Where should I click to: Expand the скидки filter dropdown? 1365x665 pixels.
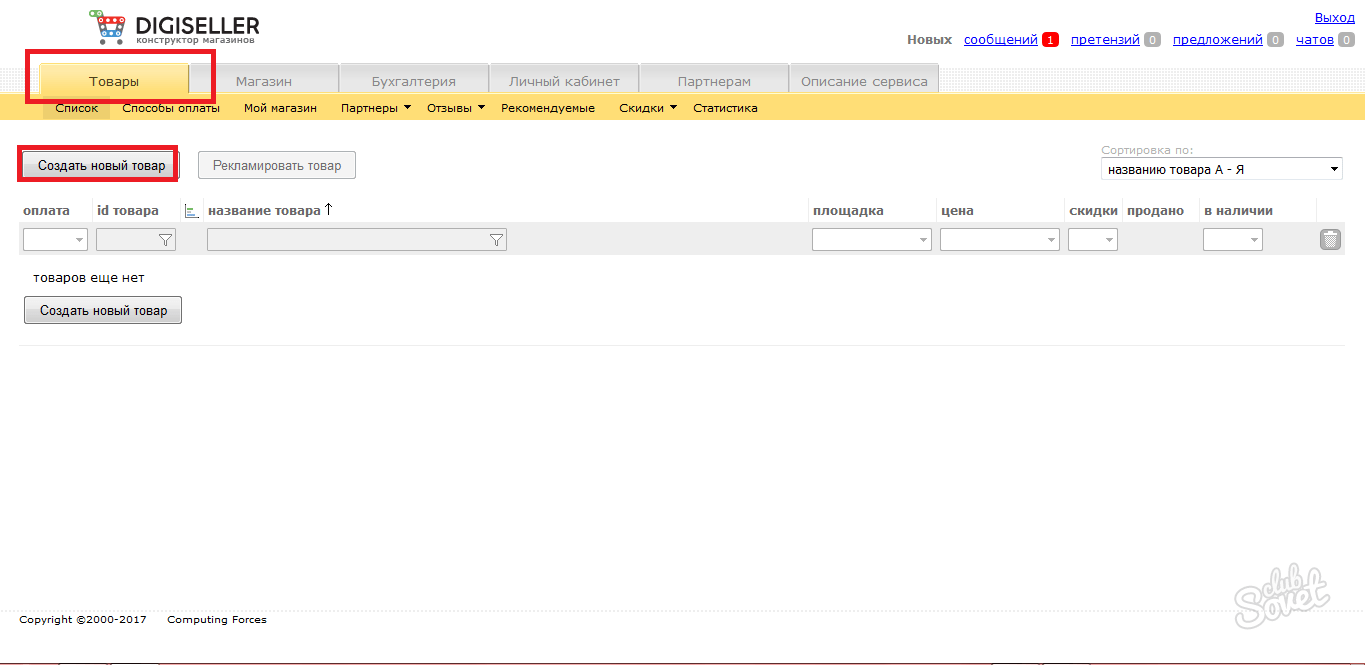pos(1092,240)
